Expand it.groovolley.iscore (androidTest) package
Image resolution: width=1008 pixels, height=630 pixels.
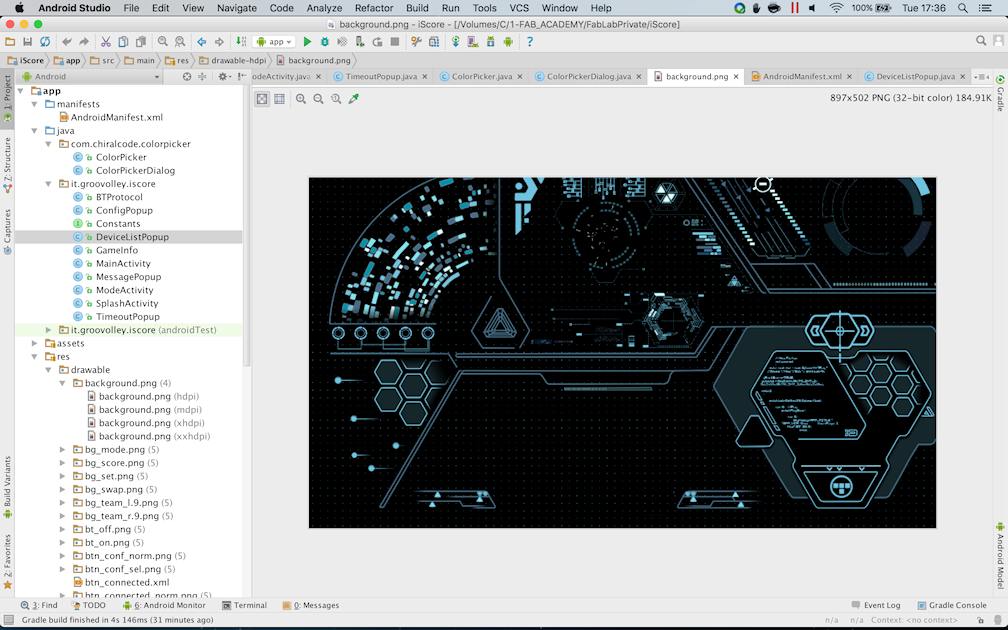click(48, 330)
